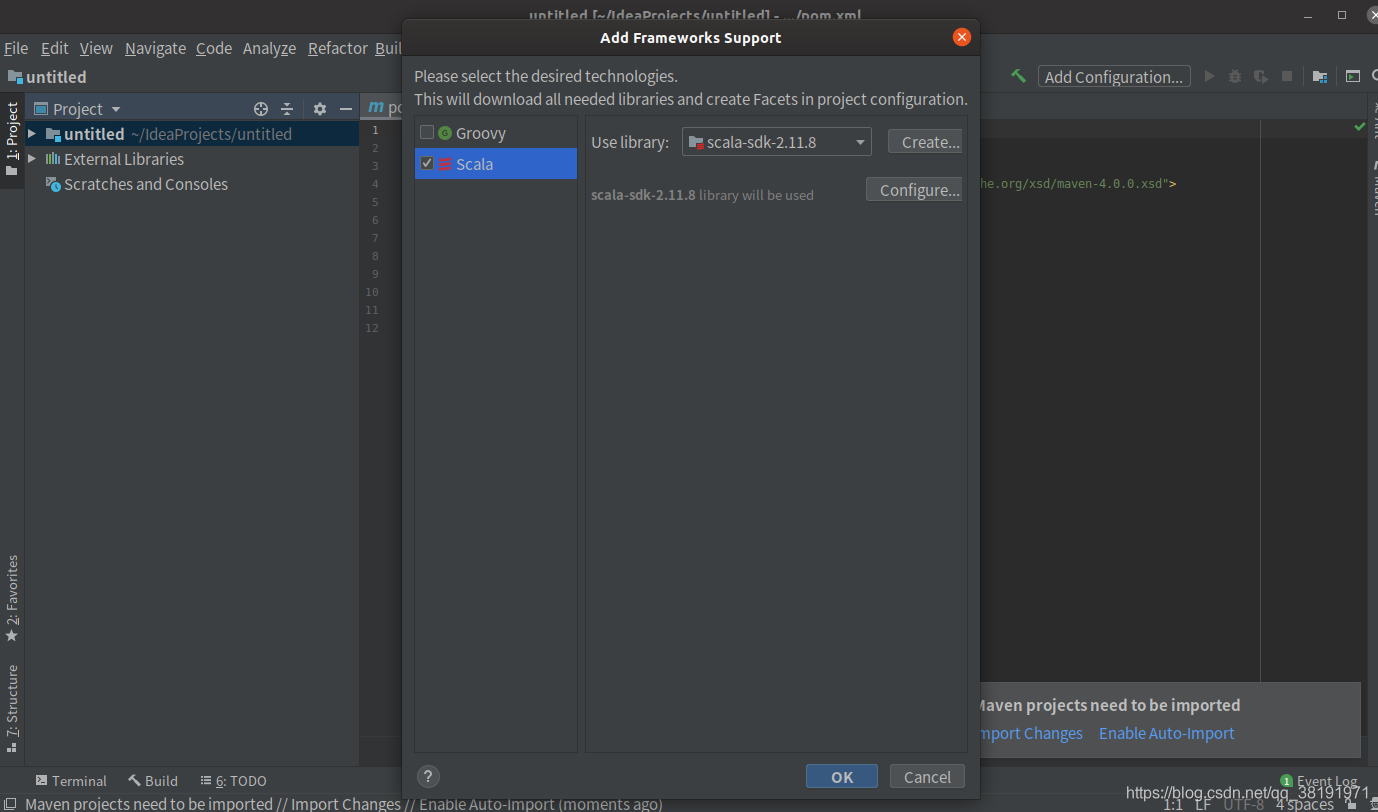Uncheck the Scala checkbox

tap(427, 164)
